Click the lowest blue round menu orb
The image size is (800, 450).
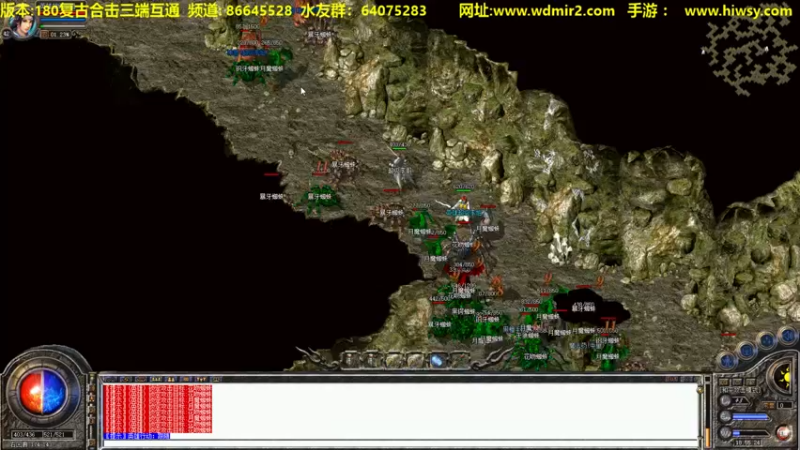click(728, 361)
